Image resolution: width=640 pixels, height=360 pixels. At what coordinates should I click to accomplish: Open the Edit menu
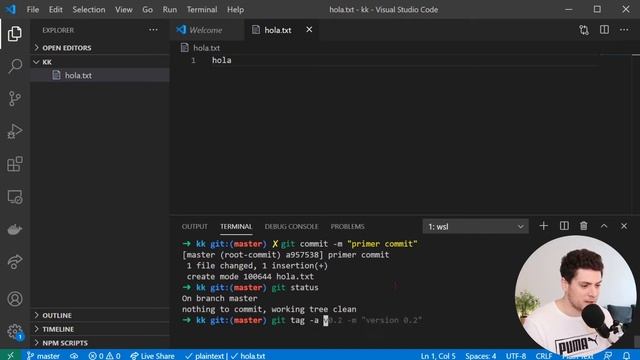(x=56, y=9)
